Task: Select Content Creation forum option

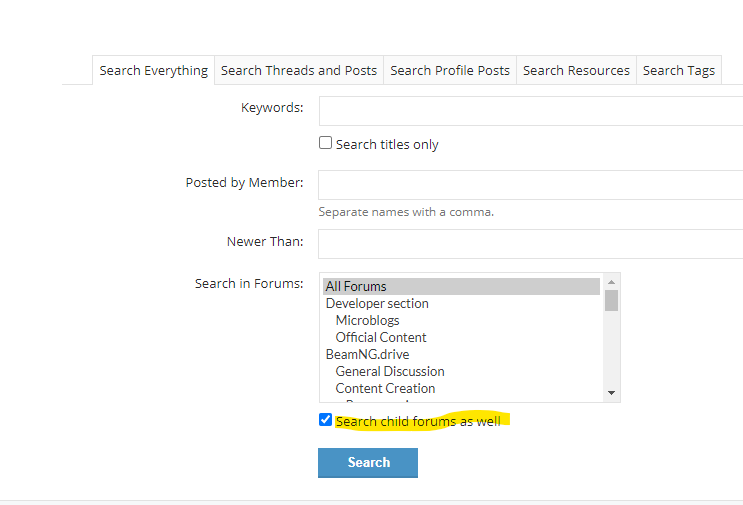Action: click(385, 389)
